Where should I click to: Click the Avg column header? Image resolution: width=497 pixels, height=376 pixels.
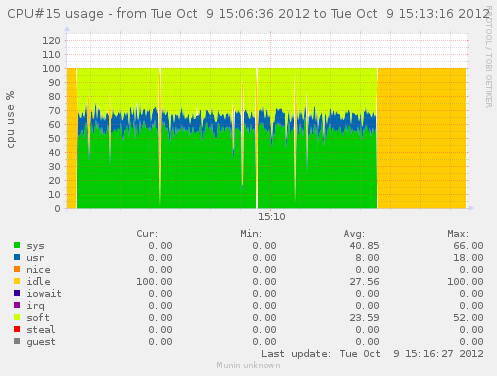point(354,234)
